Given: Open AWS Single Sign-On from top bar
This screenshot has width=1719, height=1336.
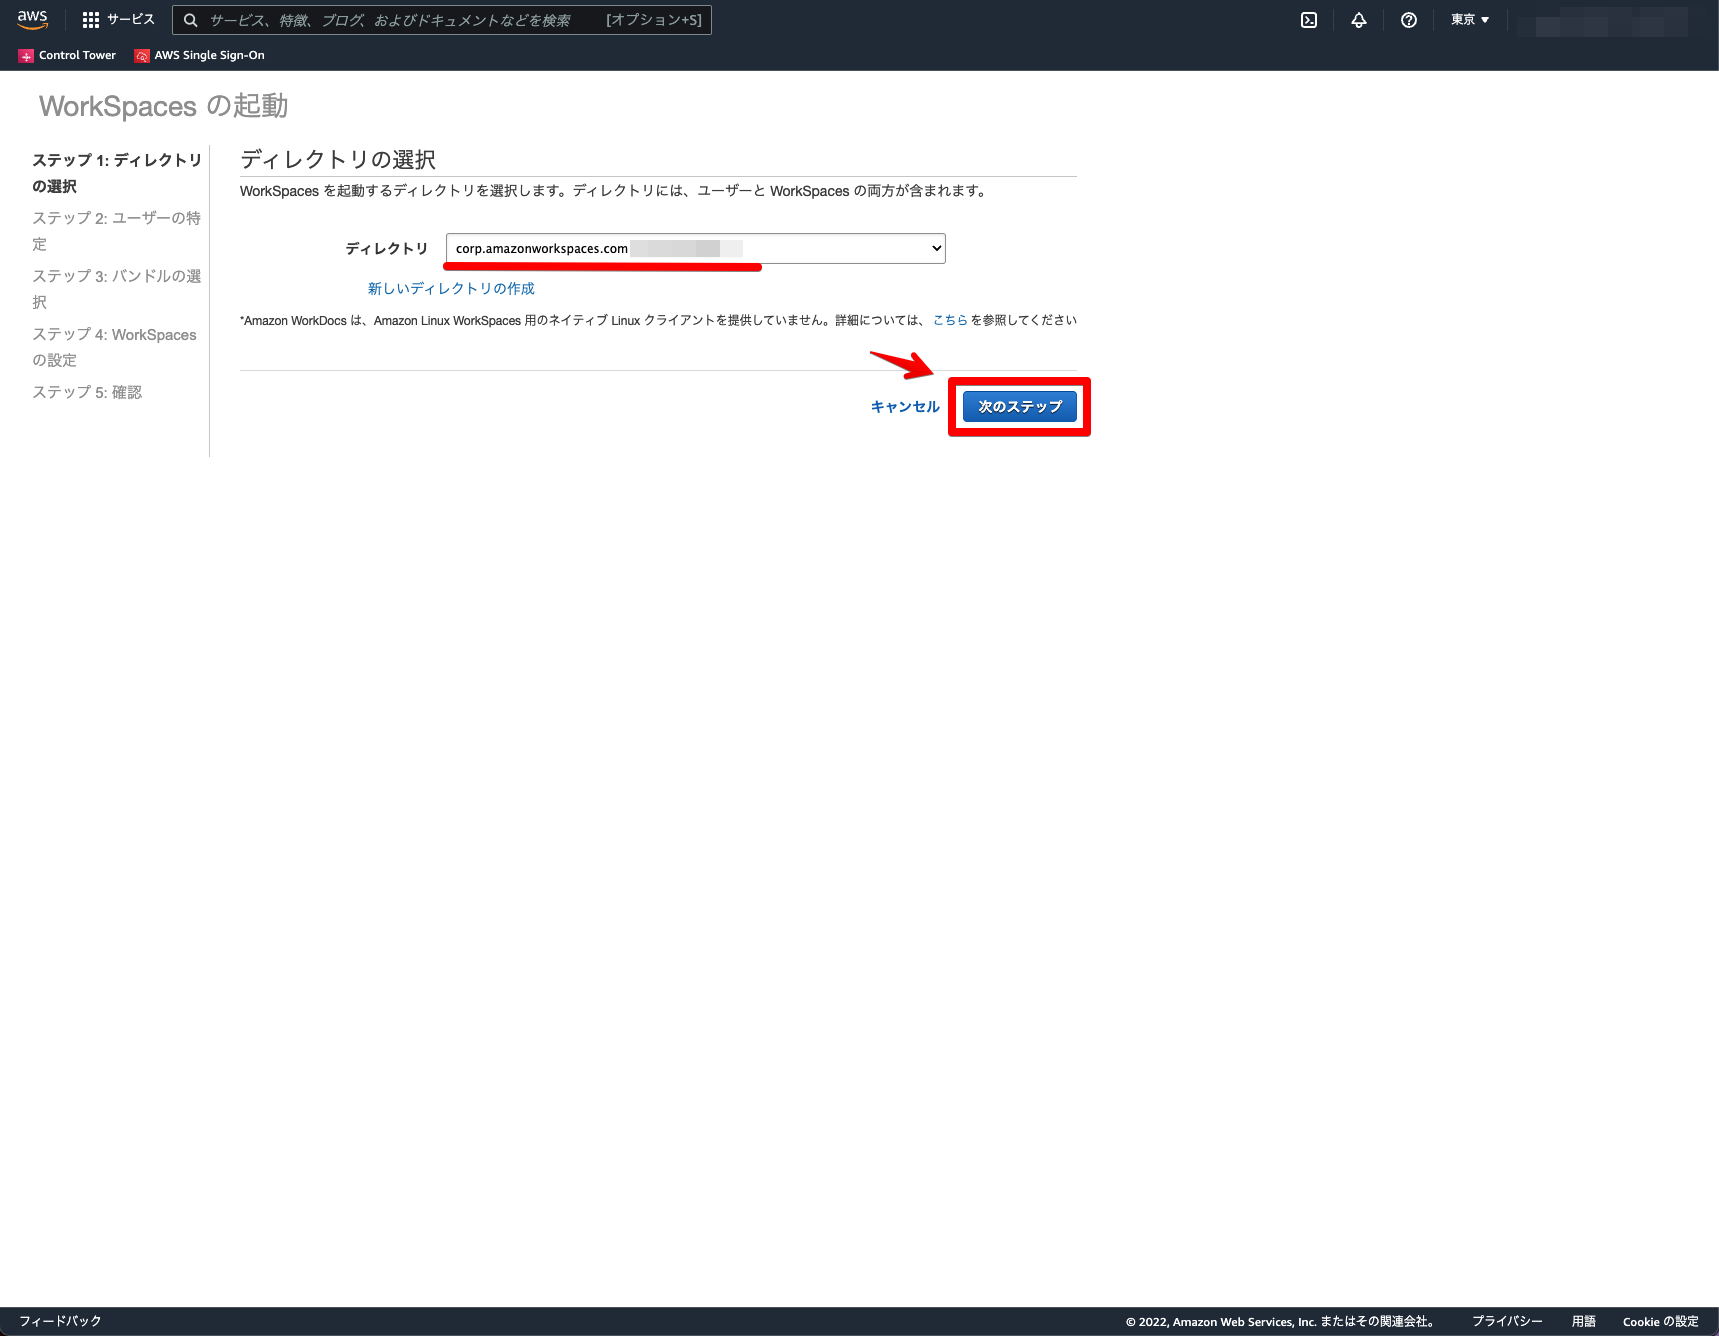Looking at the screenshot, I should point(207,55).
